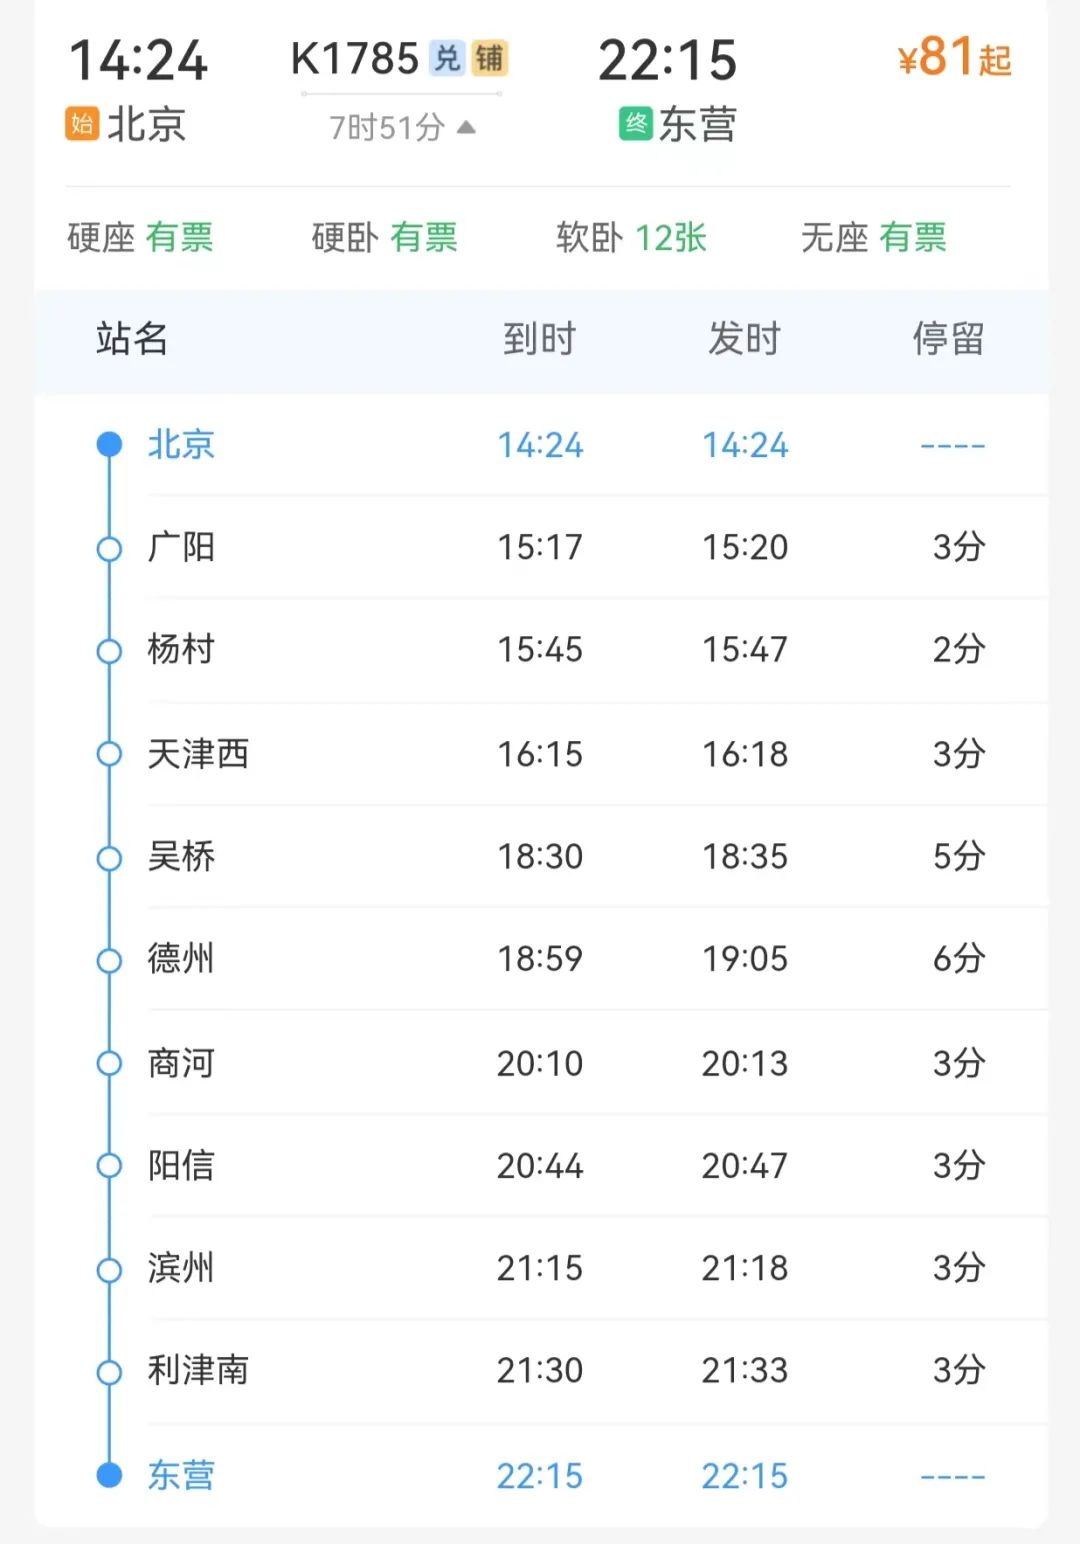Choose 软卧 12张 seat option
The height and width of the screenshot is (1544, 1080).
[x=632, y=238]
